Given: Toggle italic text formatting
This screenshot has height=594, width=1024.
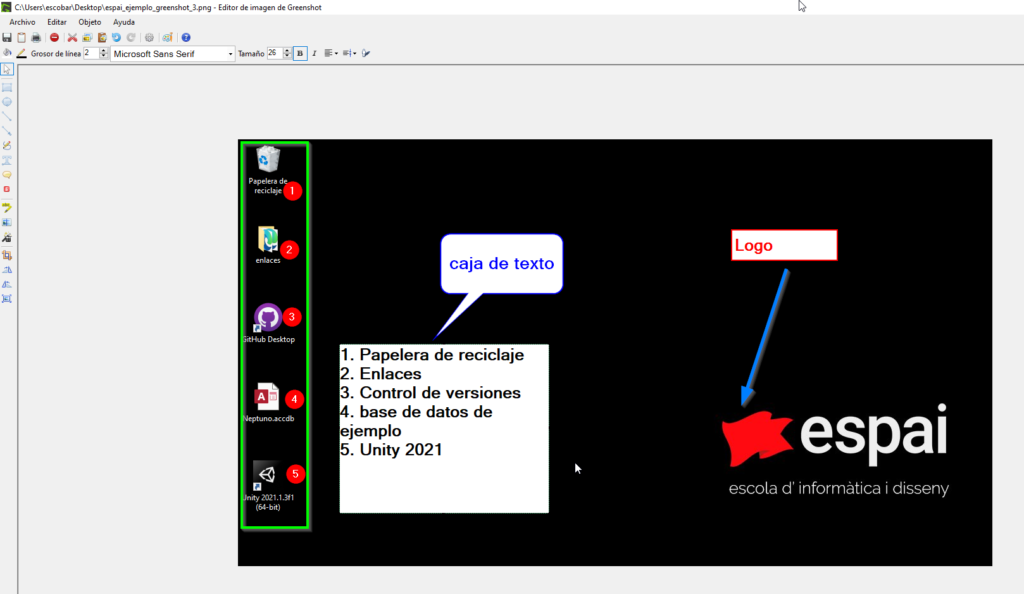Looking at the screenshot, I should (x=314, y=53).
